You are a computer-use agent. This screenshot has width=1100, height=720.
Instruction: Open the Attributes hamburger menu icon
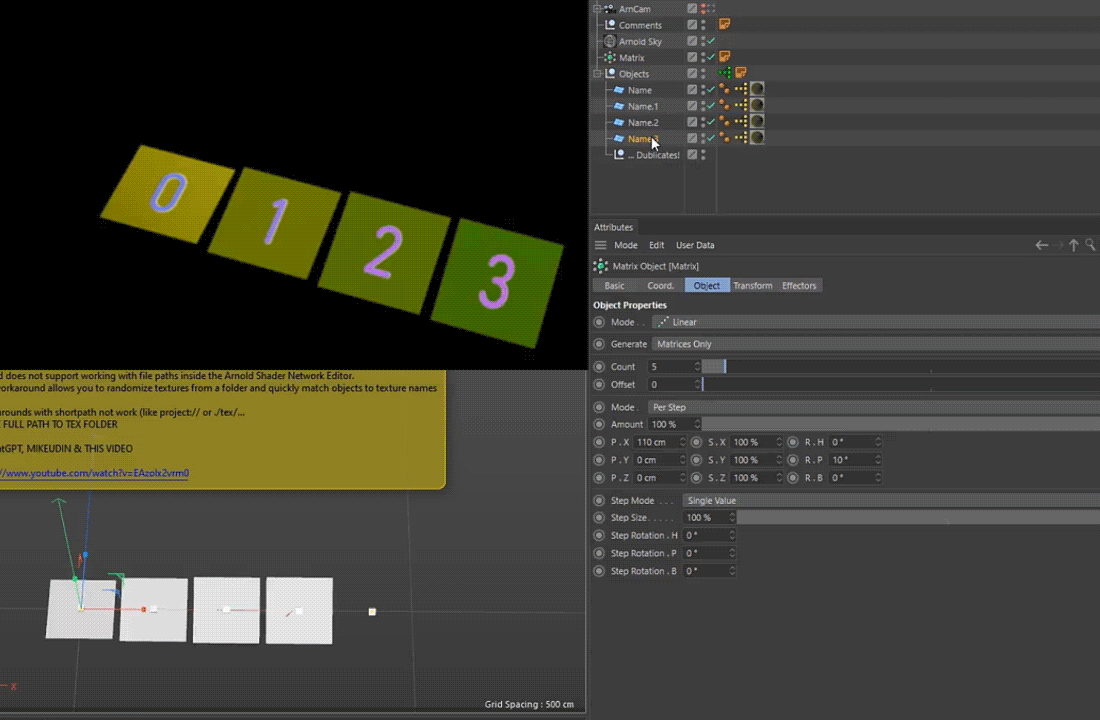pos(601,245)
